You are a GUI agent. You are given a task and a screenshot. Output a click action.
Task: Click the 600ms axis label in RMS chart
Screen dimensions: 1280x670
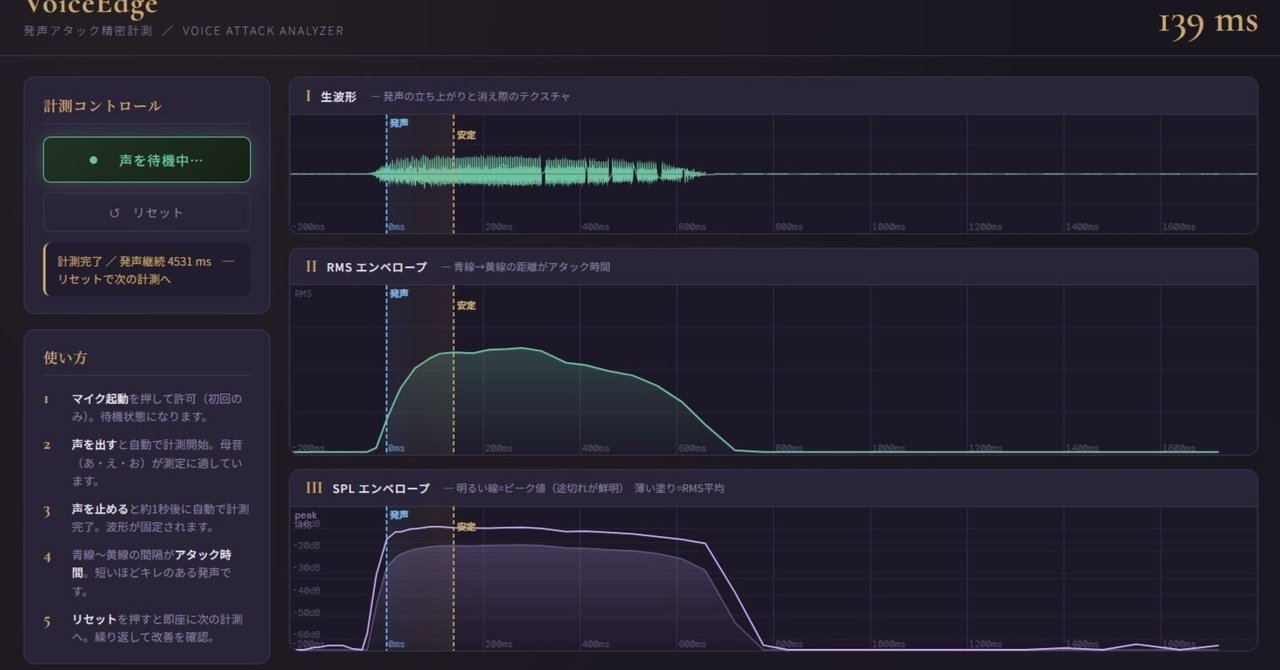692,448
